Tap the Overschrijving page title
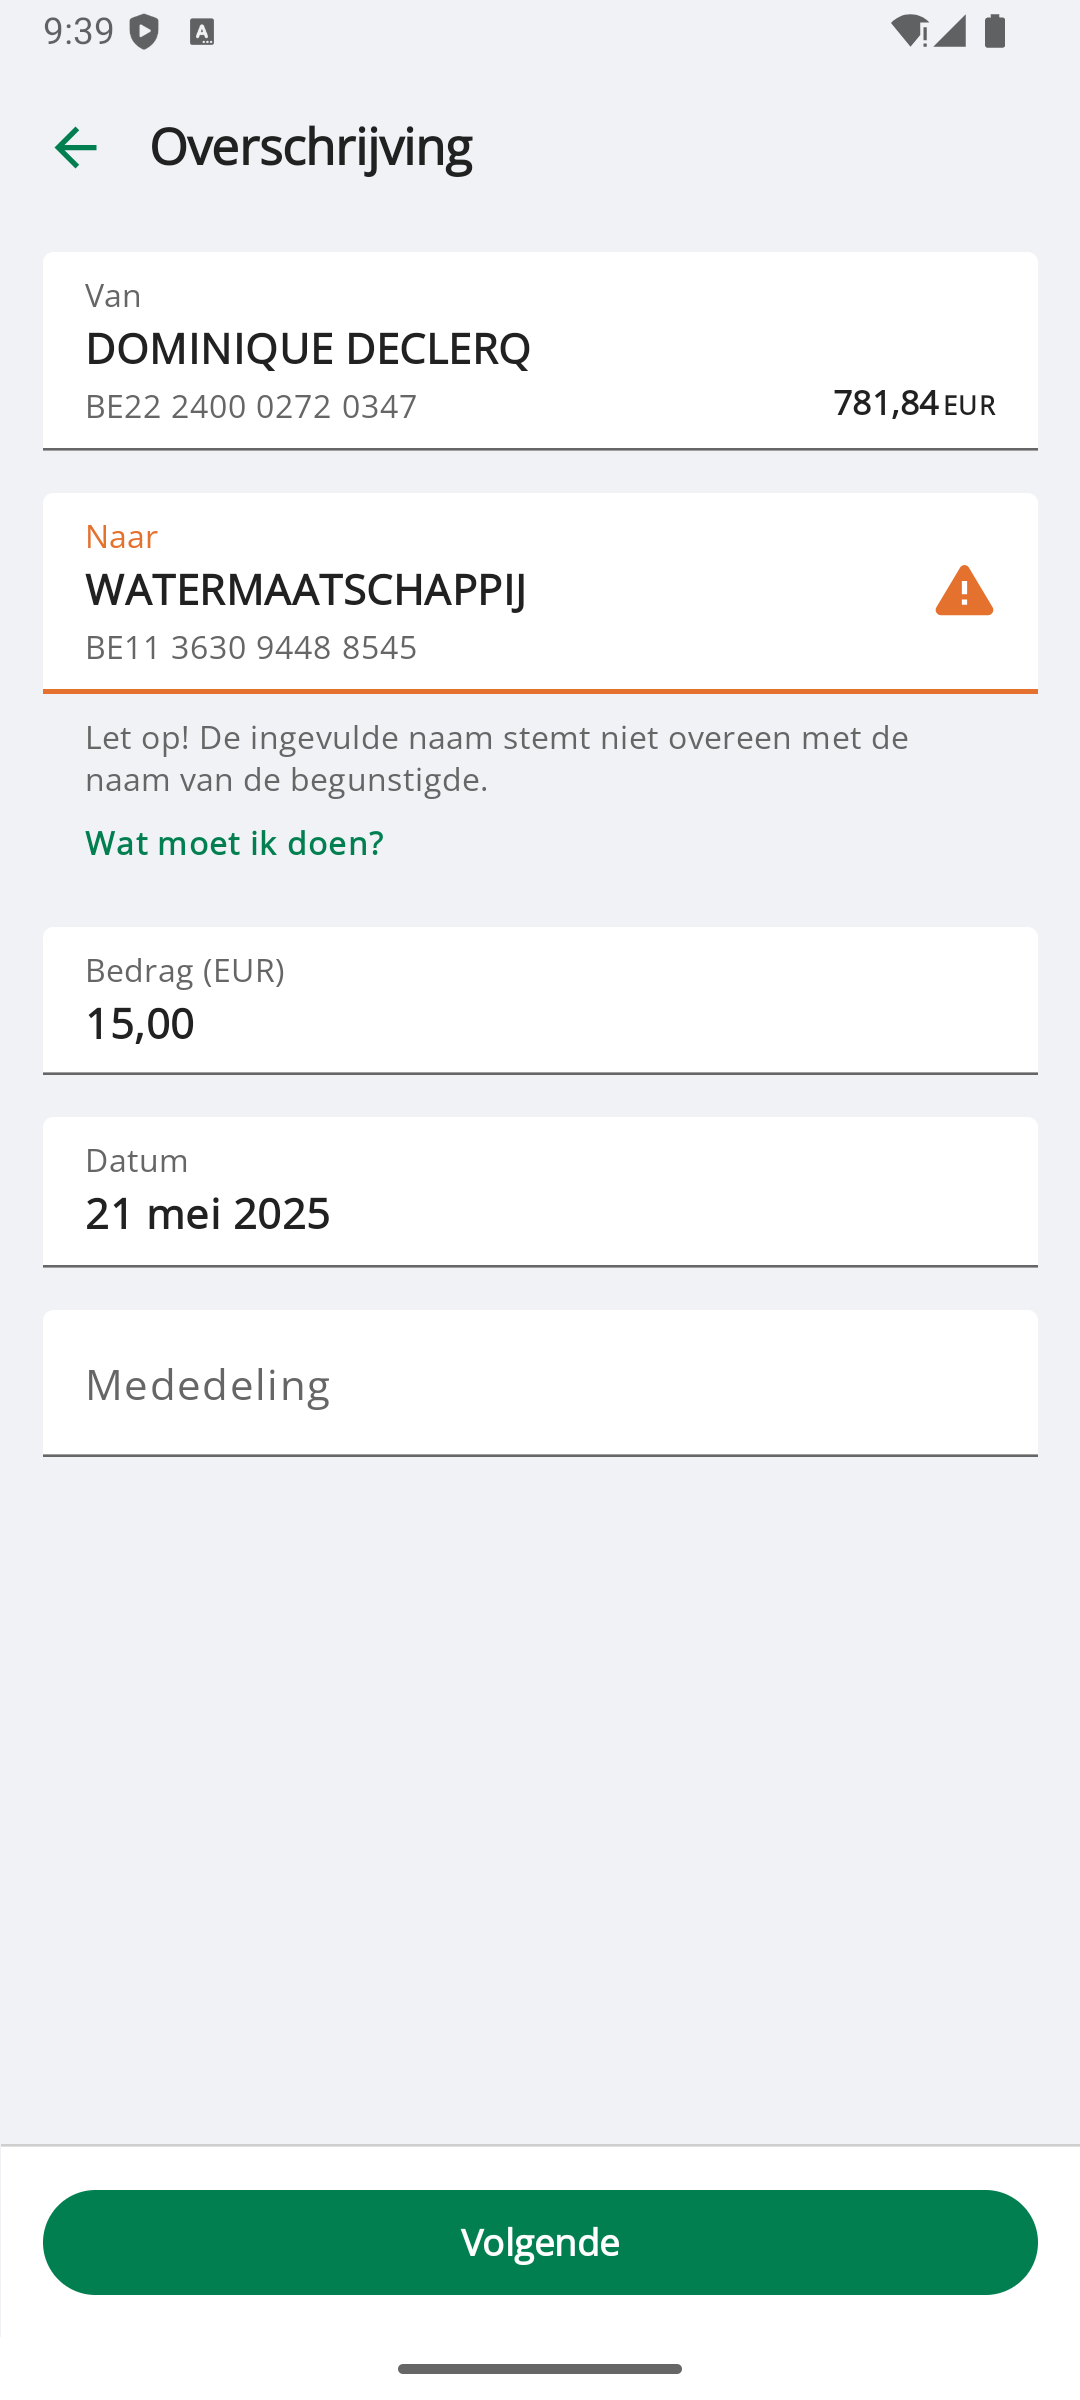The width and height of the screenshot is (1080, 2400). (x=311, y=147)
